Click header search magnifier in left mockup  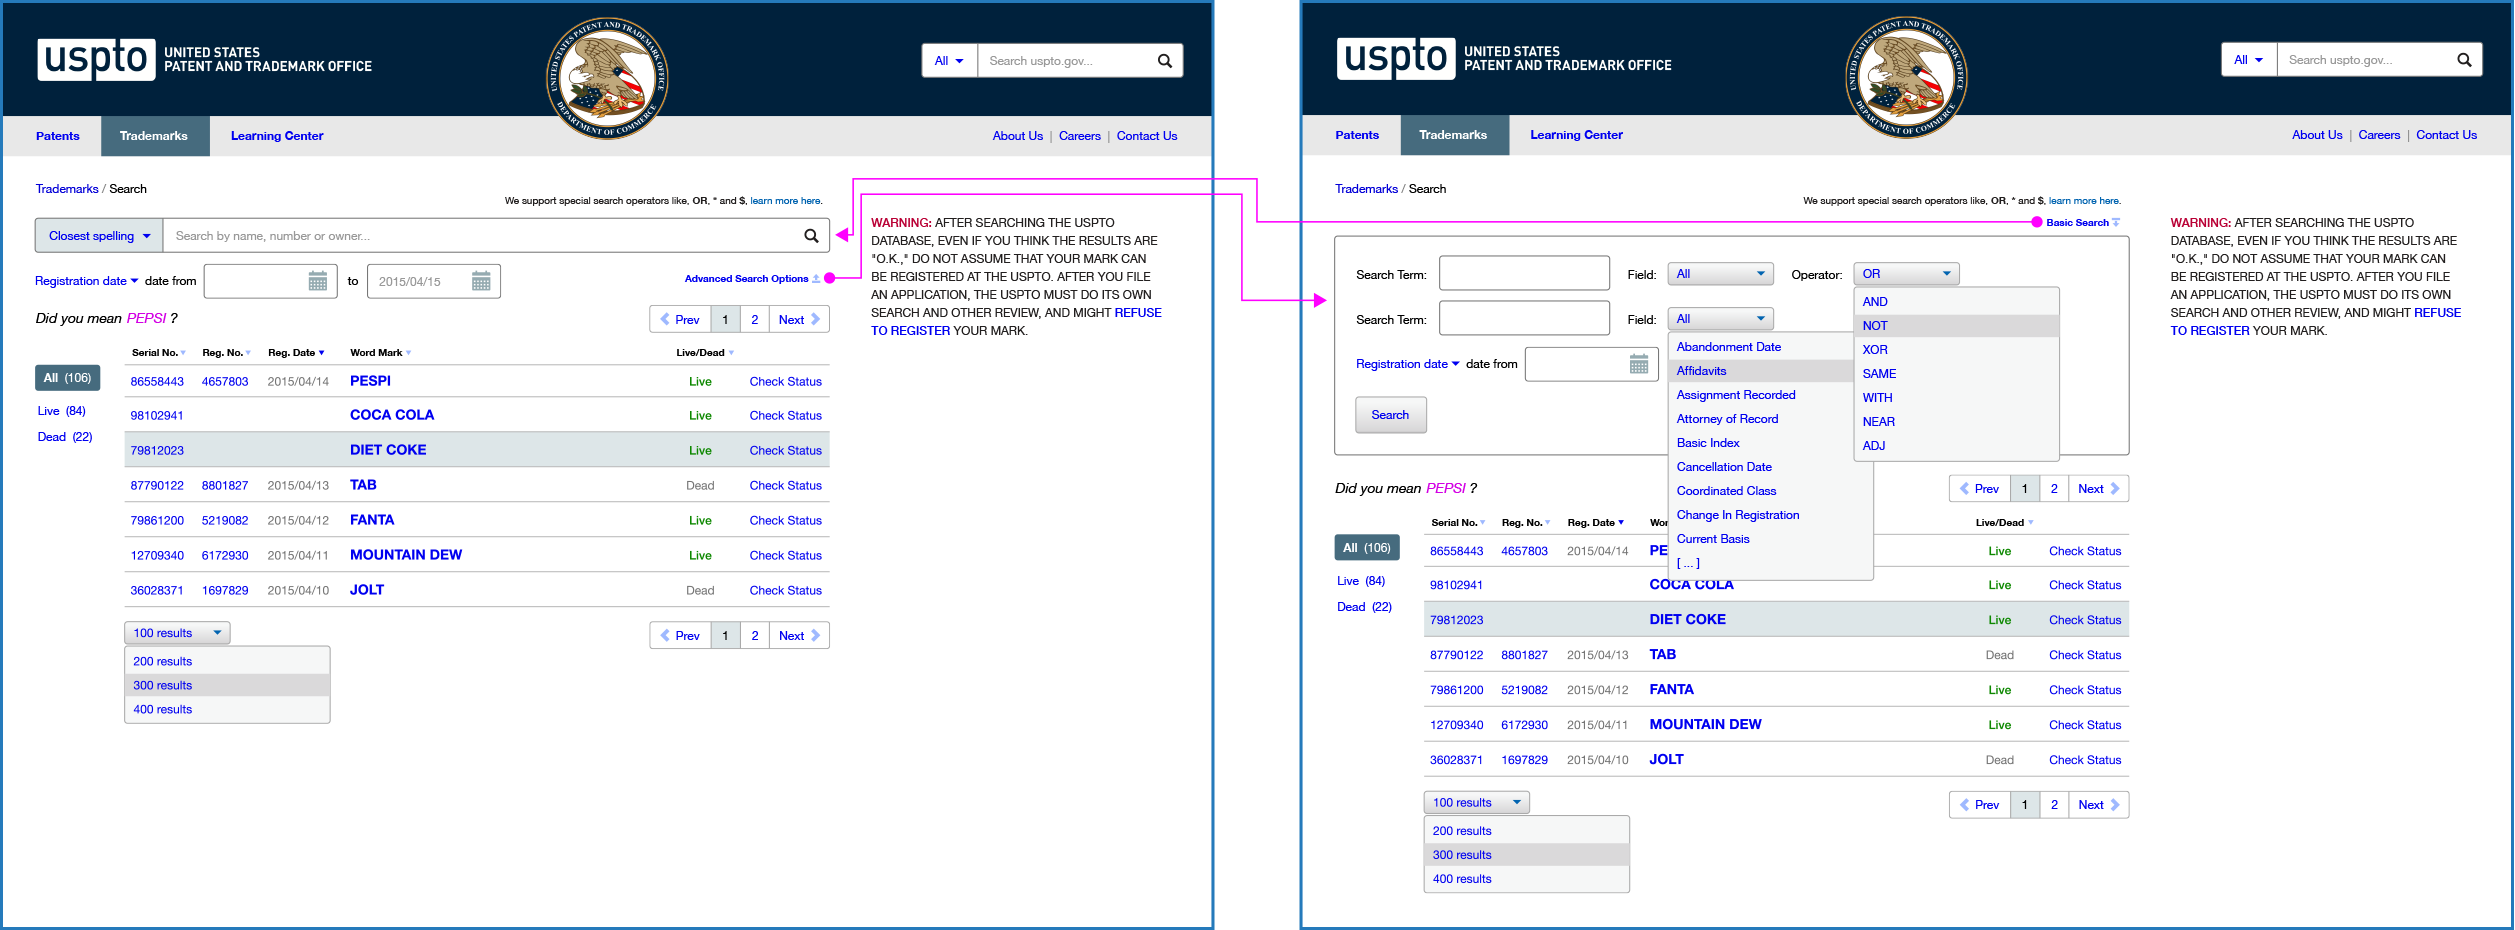(1164, 61)
